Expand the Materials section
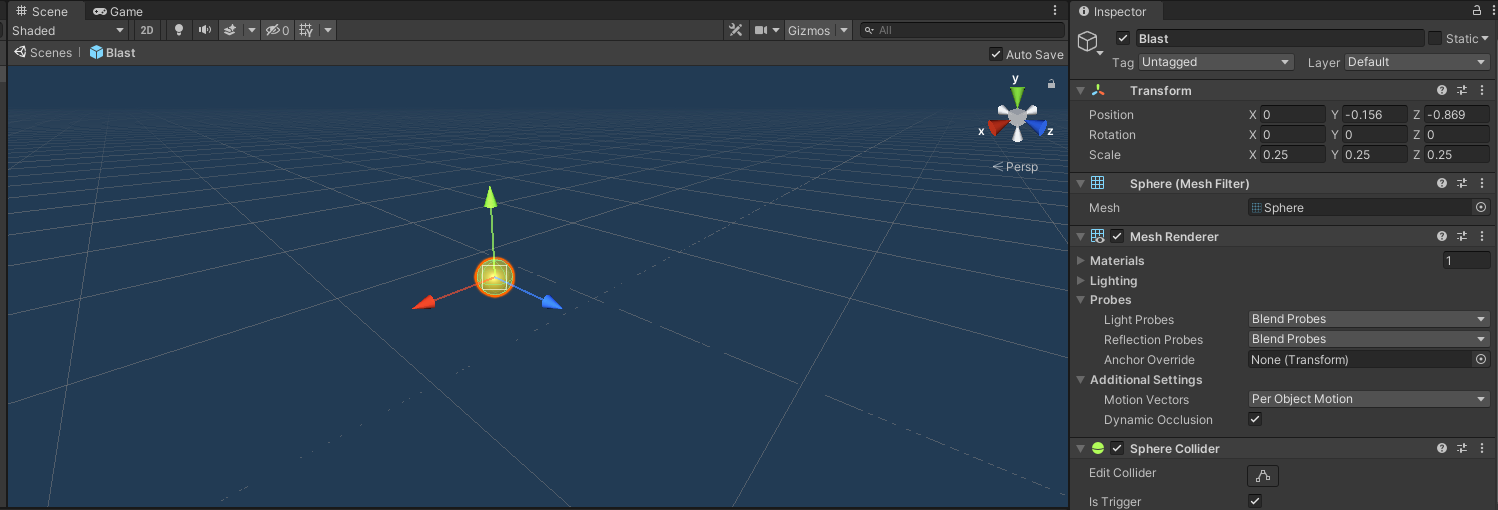Screen dimensions: 1498x510 (1081, 261)
